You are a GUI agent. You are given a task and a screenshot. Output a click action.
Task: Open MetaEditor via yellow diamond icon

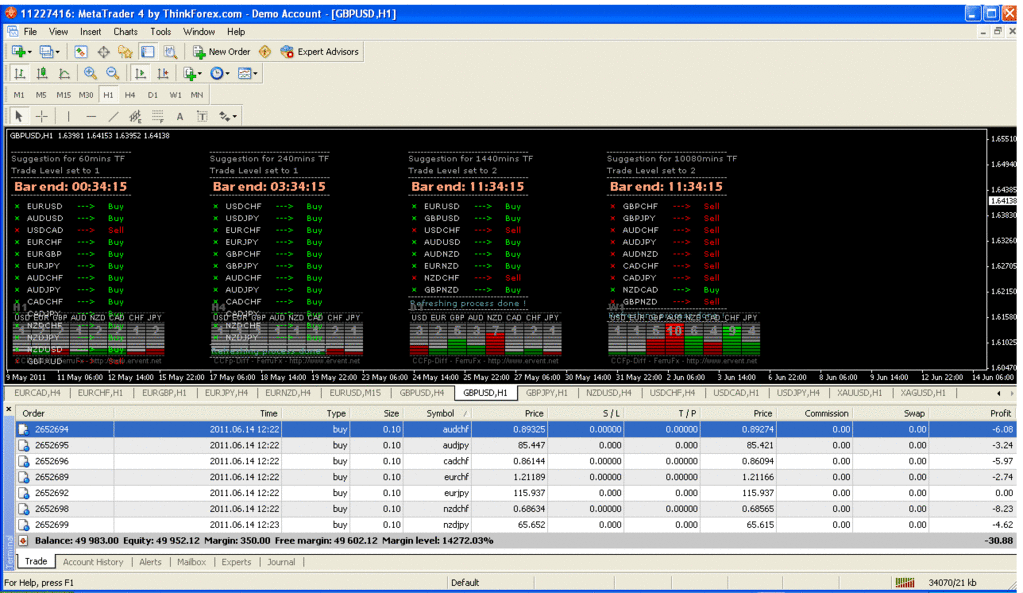[265, 52]
